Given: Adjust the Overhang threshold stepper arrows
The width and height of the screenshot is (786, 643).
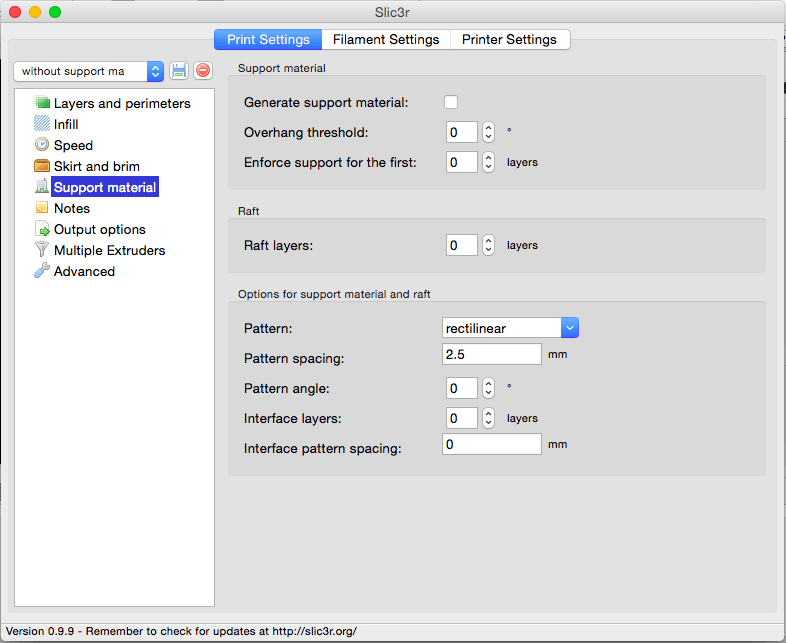Looking at the screenshot, I should click(x=488, y=132).
